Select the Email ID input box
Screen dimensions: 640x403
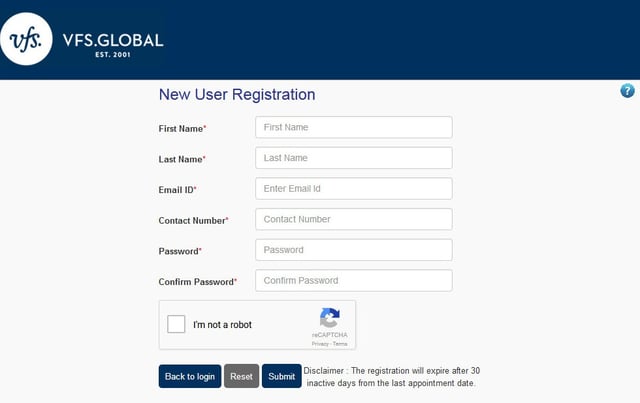[x=354, y=188]
